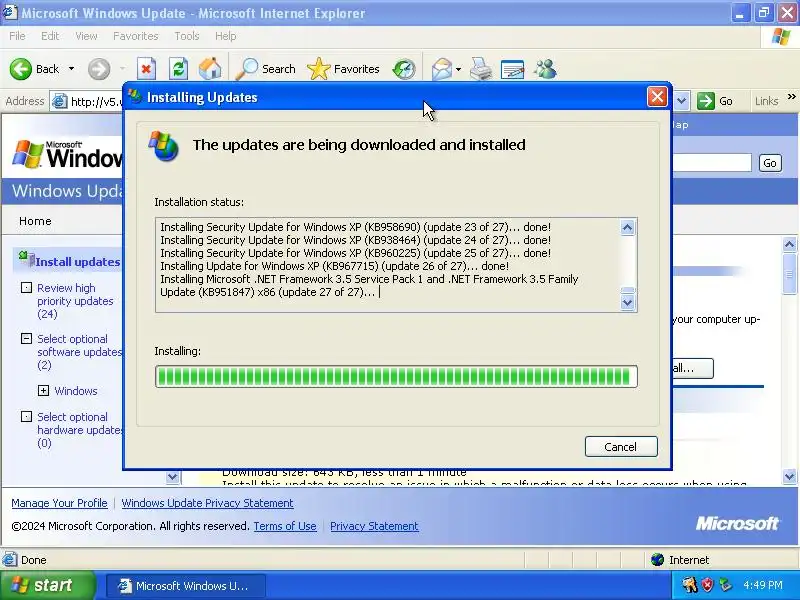Click the sidebar scroll down arrow
The width and height of the screenshot is (800, 600).
coord(172,477)
